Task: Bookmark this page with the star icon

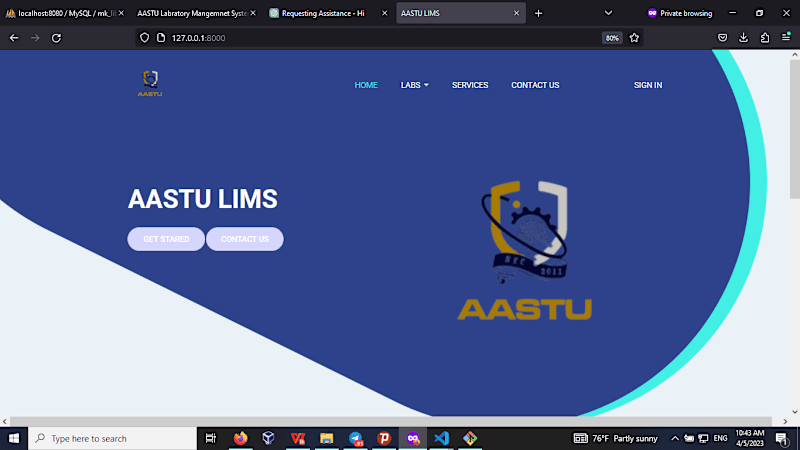Action: 634,38
